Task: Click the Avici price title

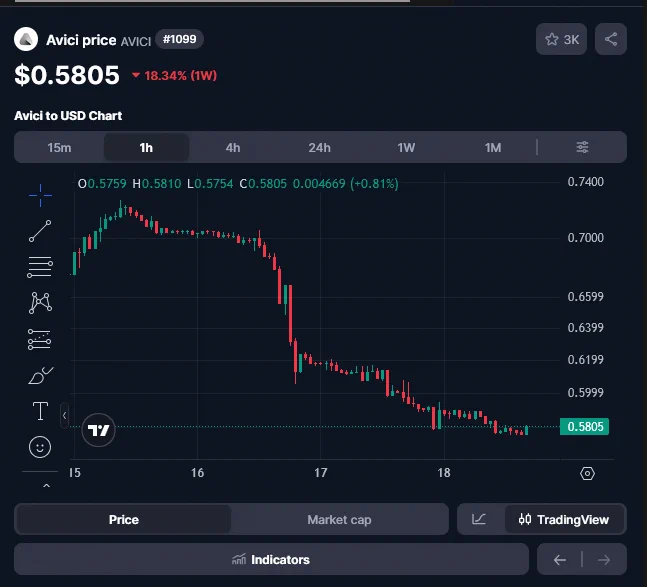Action: 81,40
